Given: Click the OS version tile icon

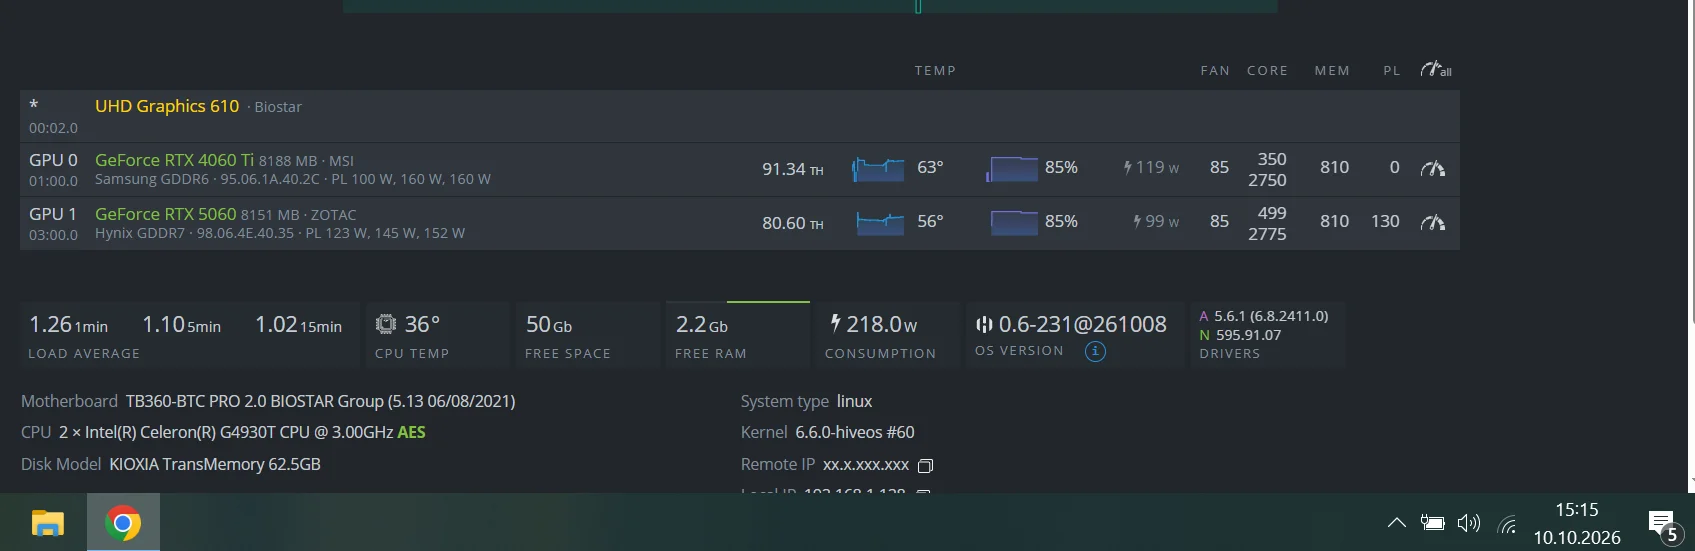Looking at the screenshot, I should (984, 324).
